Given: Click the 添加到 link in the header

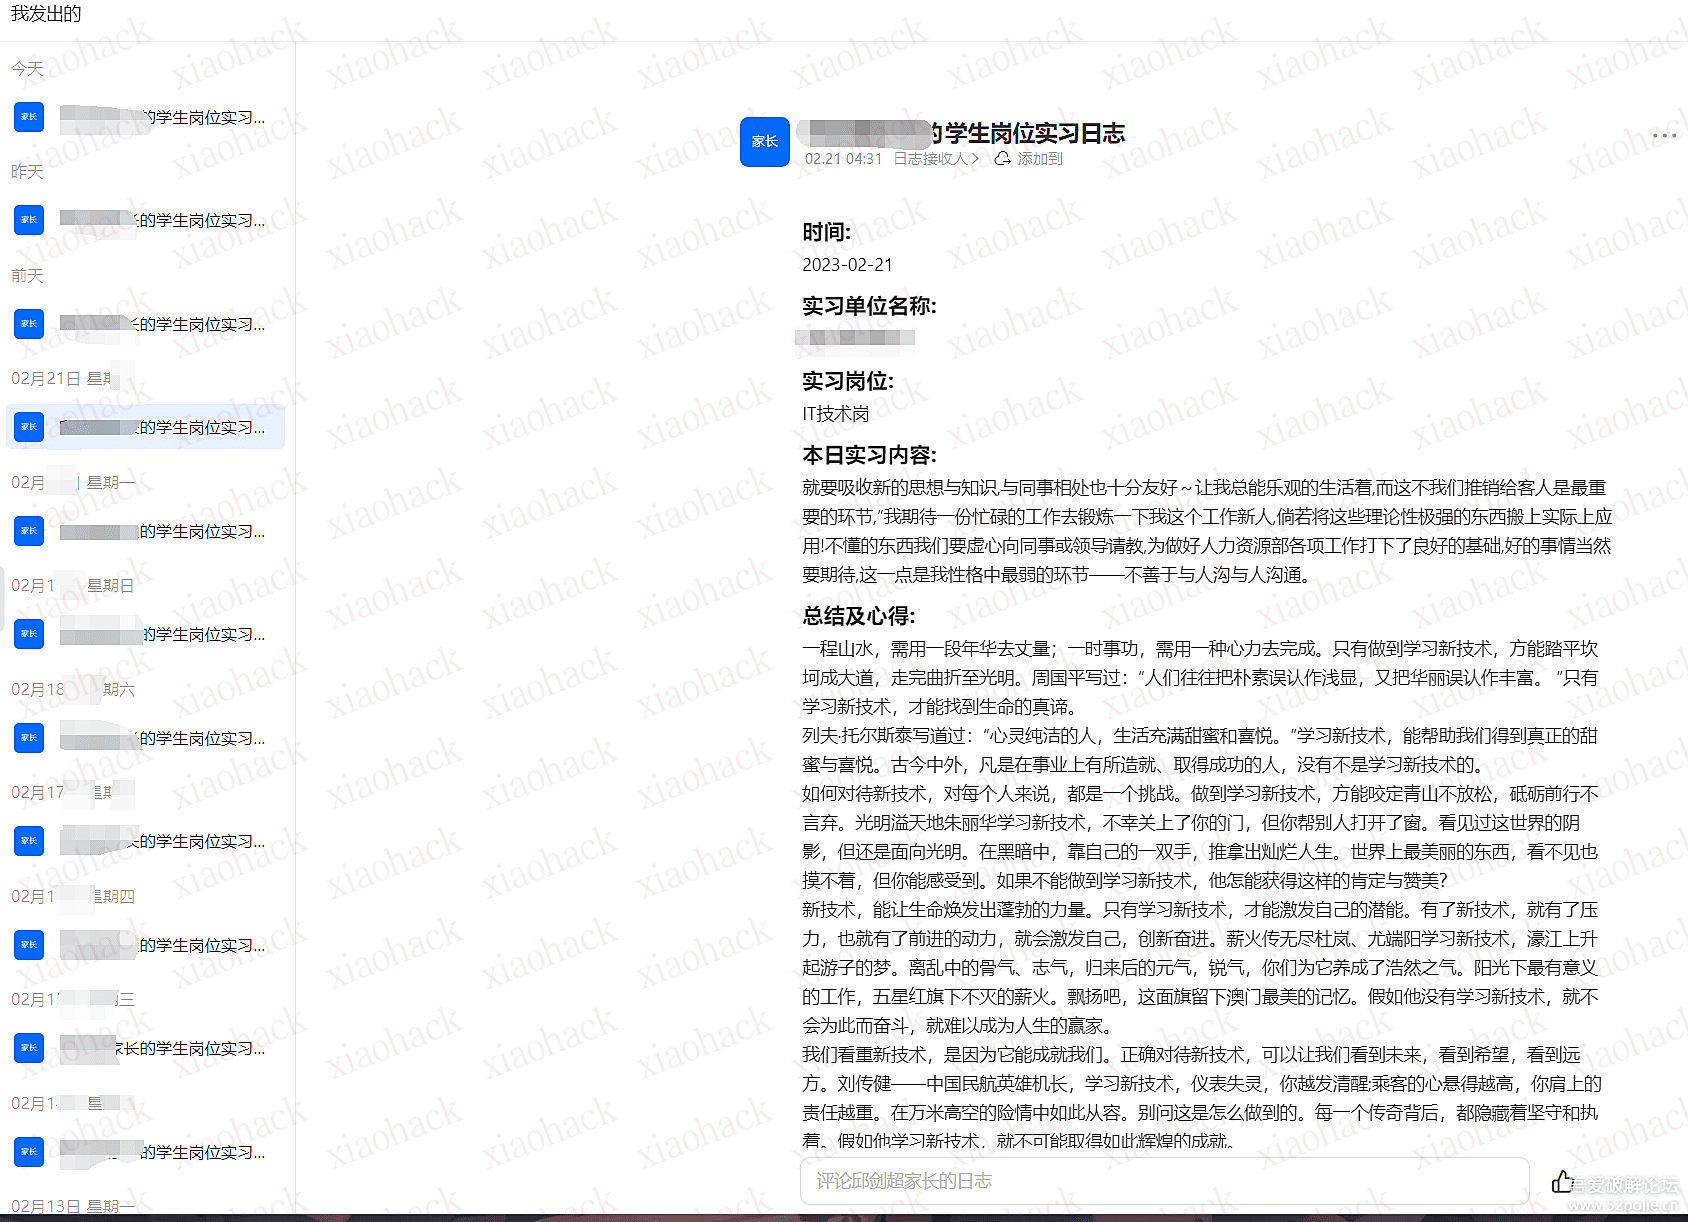Looking at the screenshot, I should click(1040, 159).
